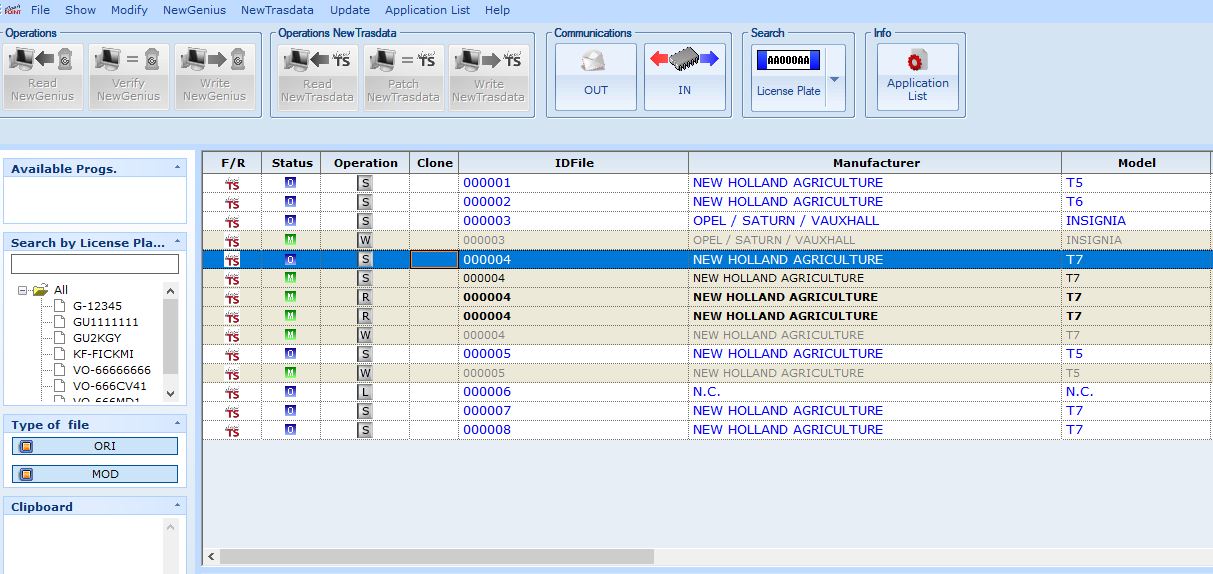Viewport: 1213px width, 574px height.
Task: Collapse the All tree node
Action: (21, 290)
